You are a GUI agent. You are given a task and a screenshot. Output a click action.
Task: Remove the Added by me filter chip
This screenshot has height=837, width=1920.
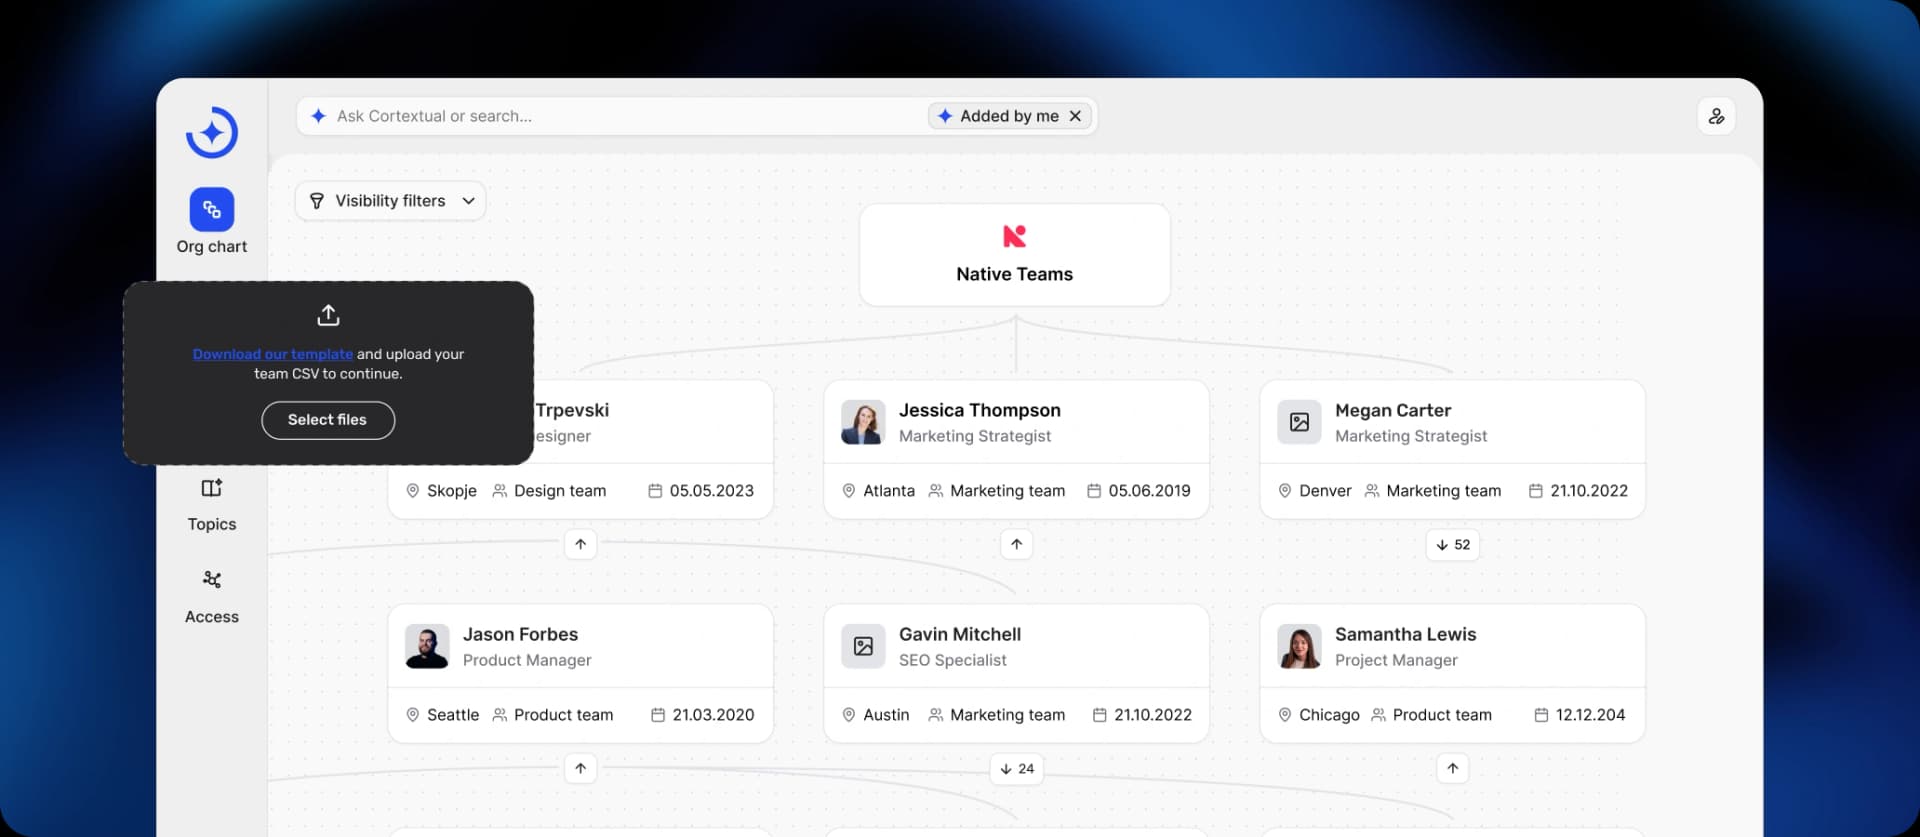[1075, 116]
